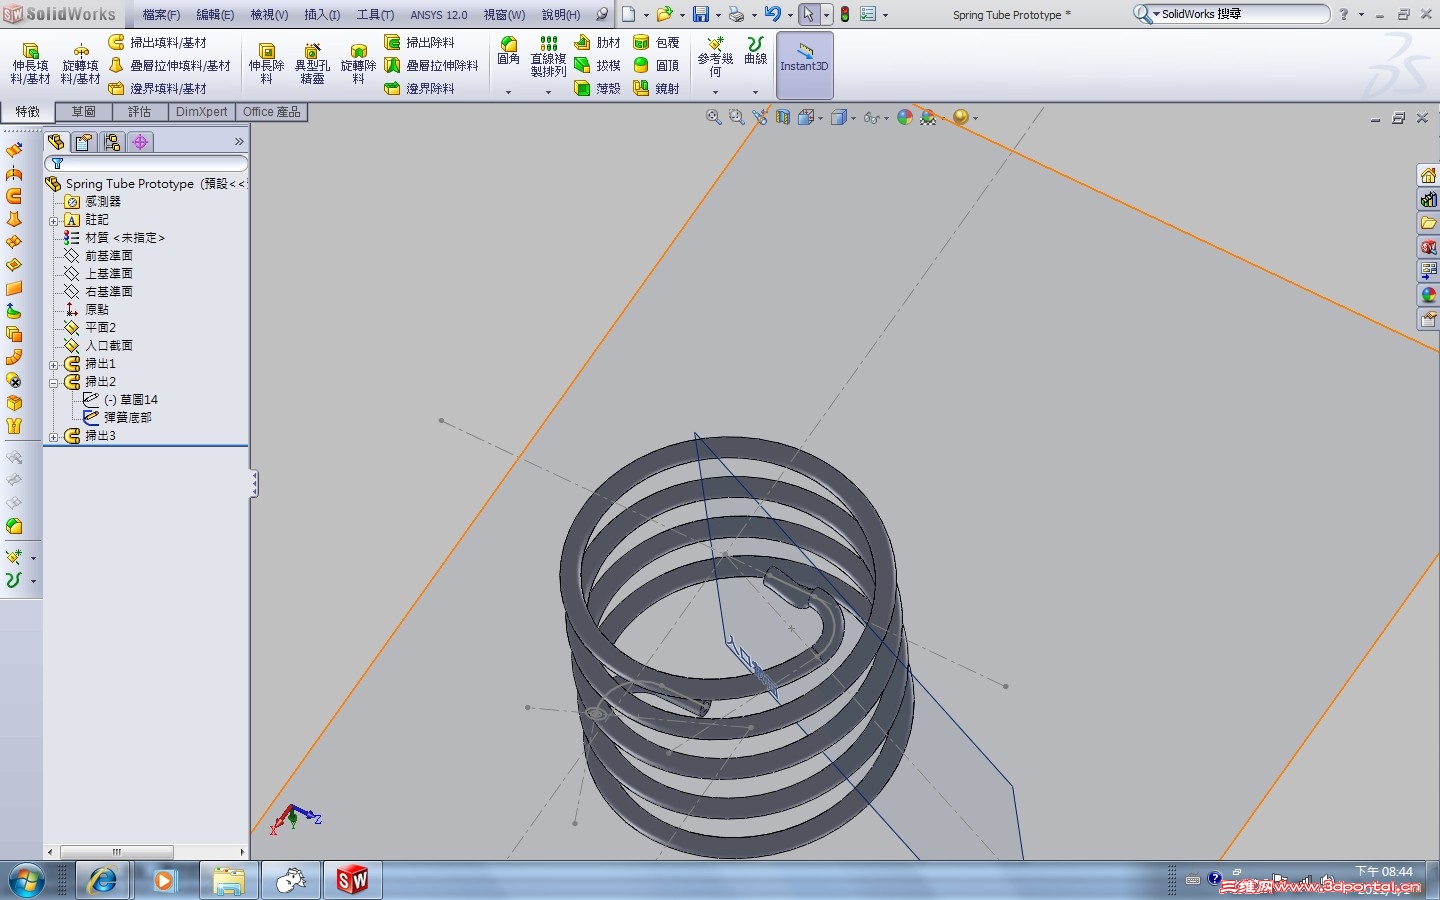Select the 旋轉除料 revolved cut tool
Viewport: 1440px width, 900px height.
tap(358, 64)
